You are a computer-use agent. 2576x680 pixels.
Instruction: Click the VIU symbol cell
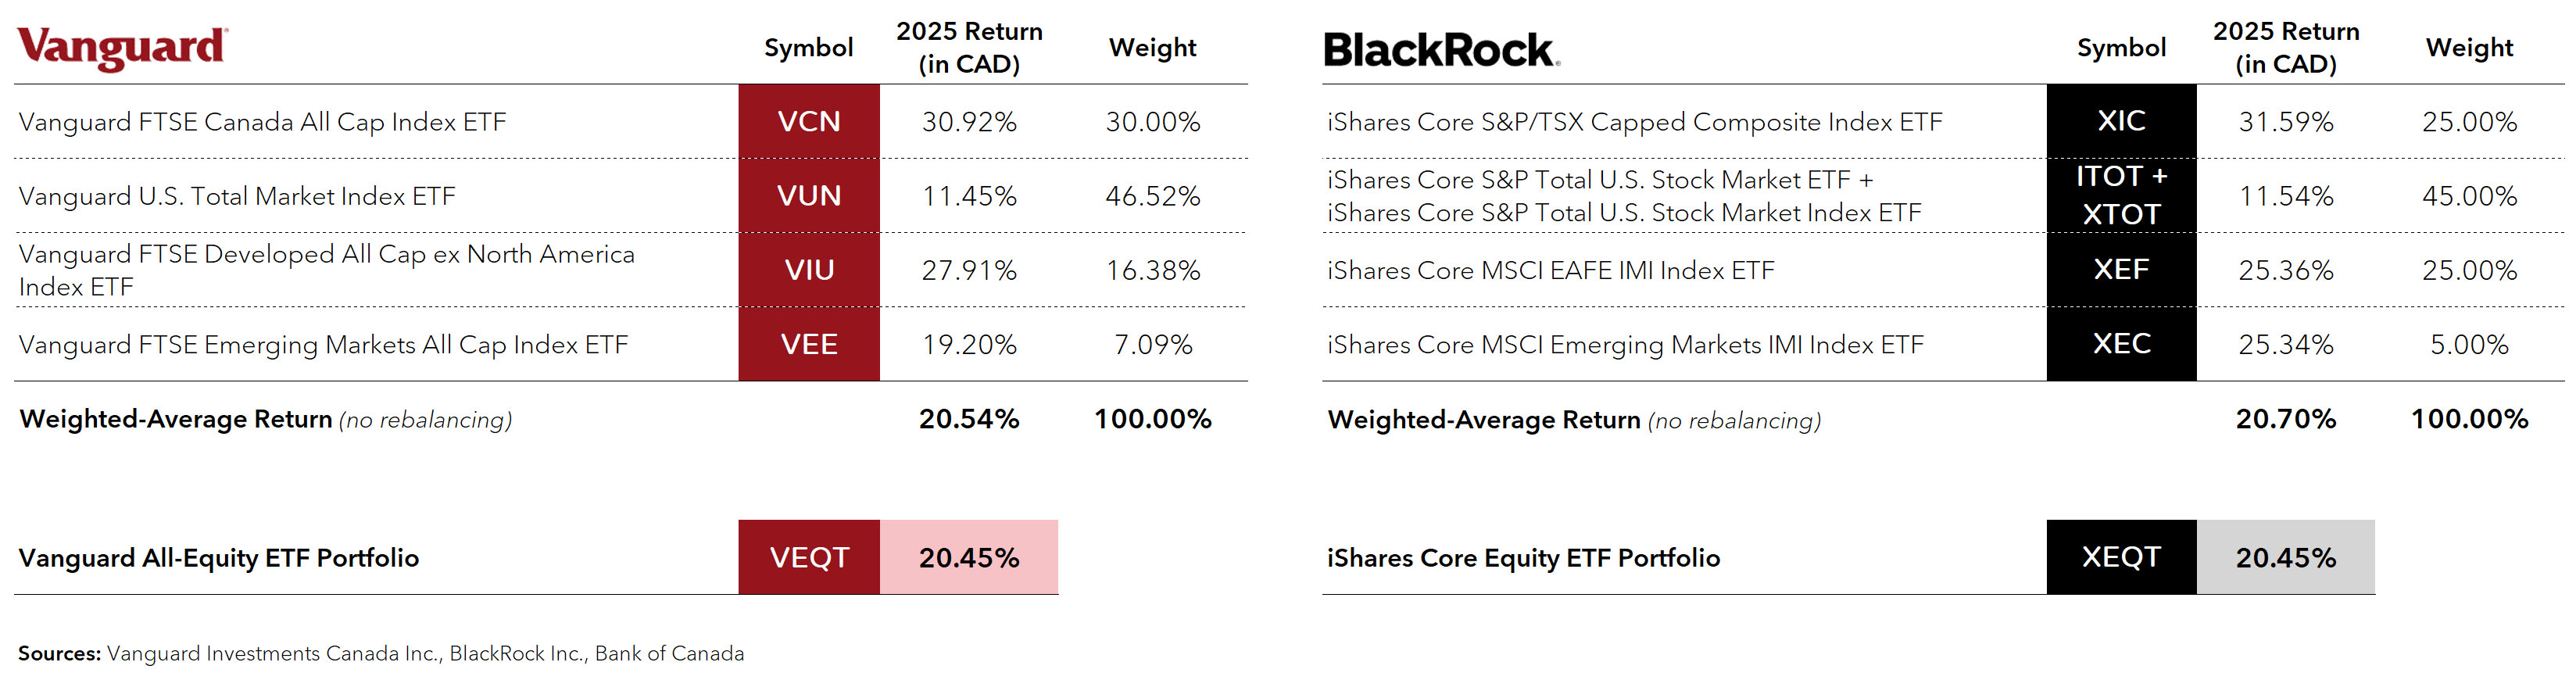pyautogui.click(x=808, y=270)
